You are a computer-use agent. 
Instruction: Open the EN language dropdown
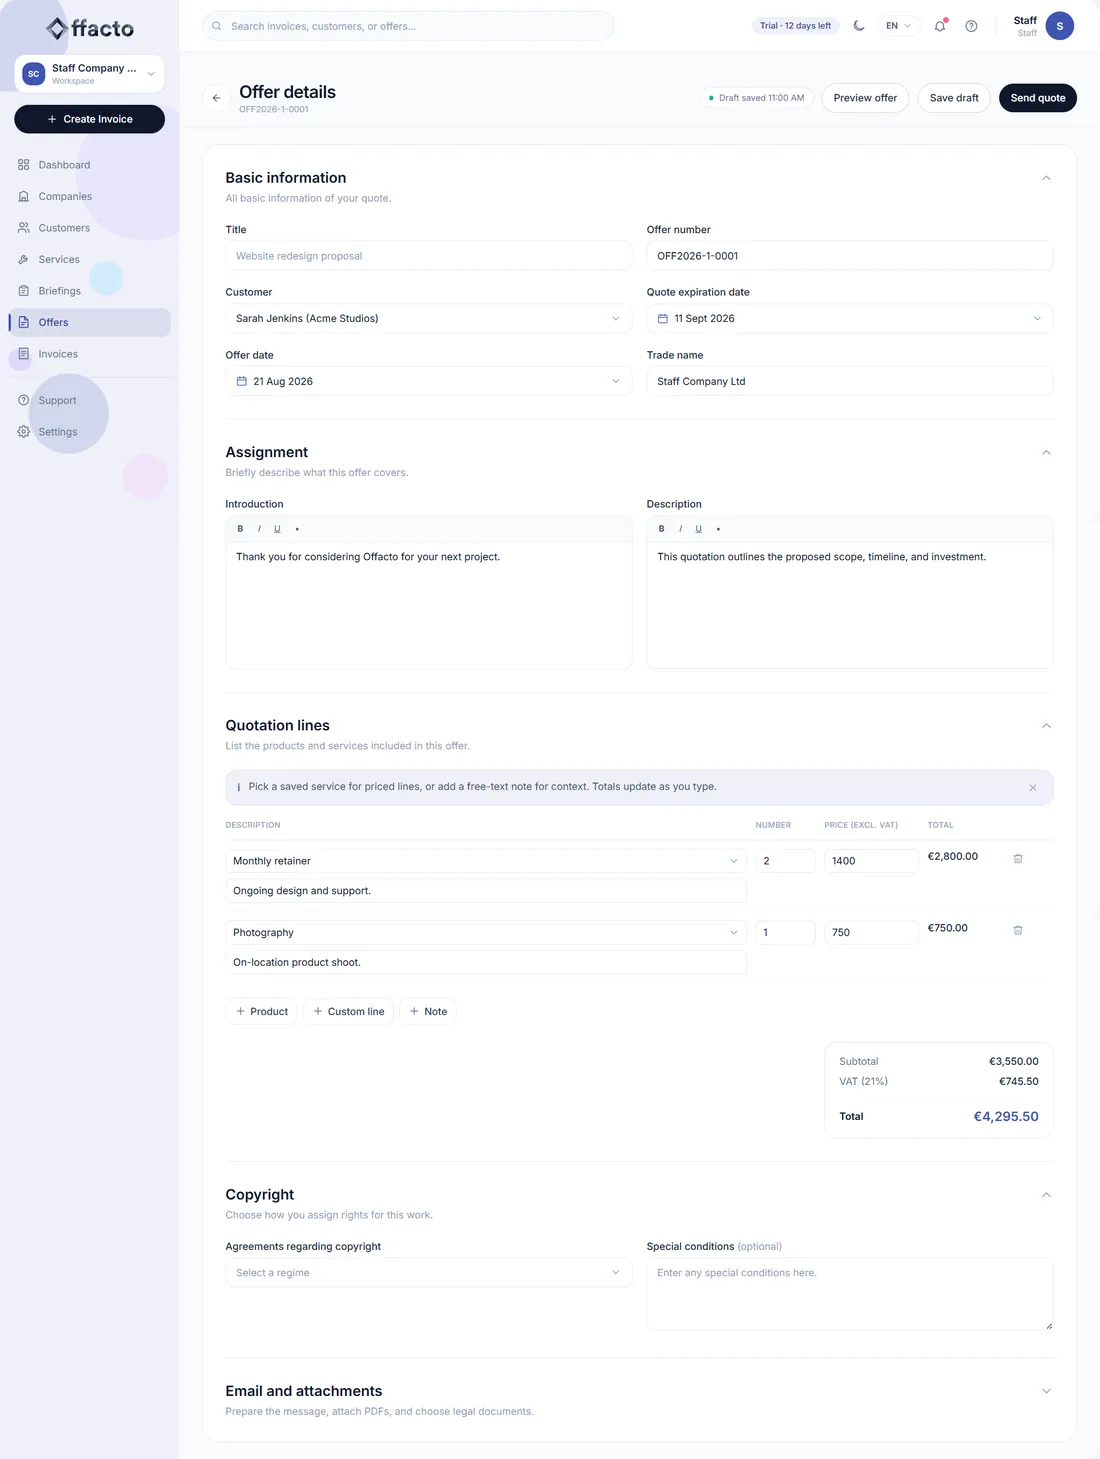click(x=898, y=26)
